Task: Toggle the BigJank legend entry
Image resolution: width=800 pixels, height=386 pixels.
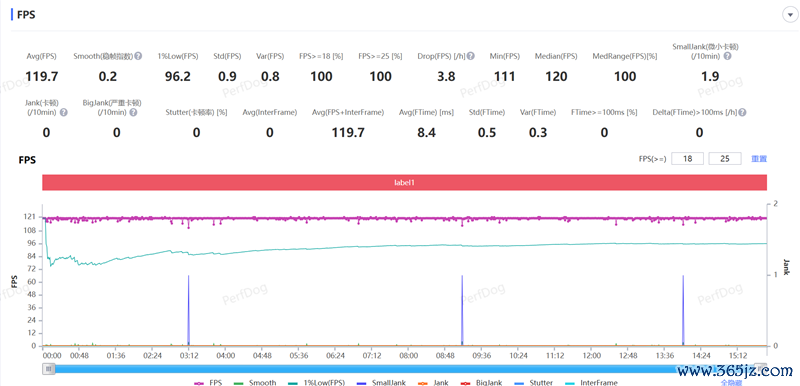Action: point(481,382)
